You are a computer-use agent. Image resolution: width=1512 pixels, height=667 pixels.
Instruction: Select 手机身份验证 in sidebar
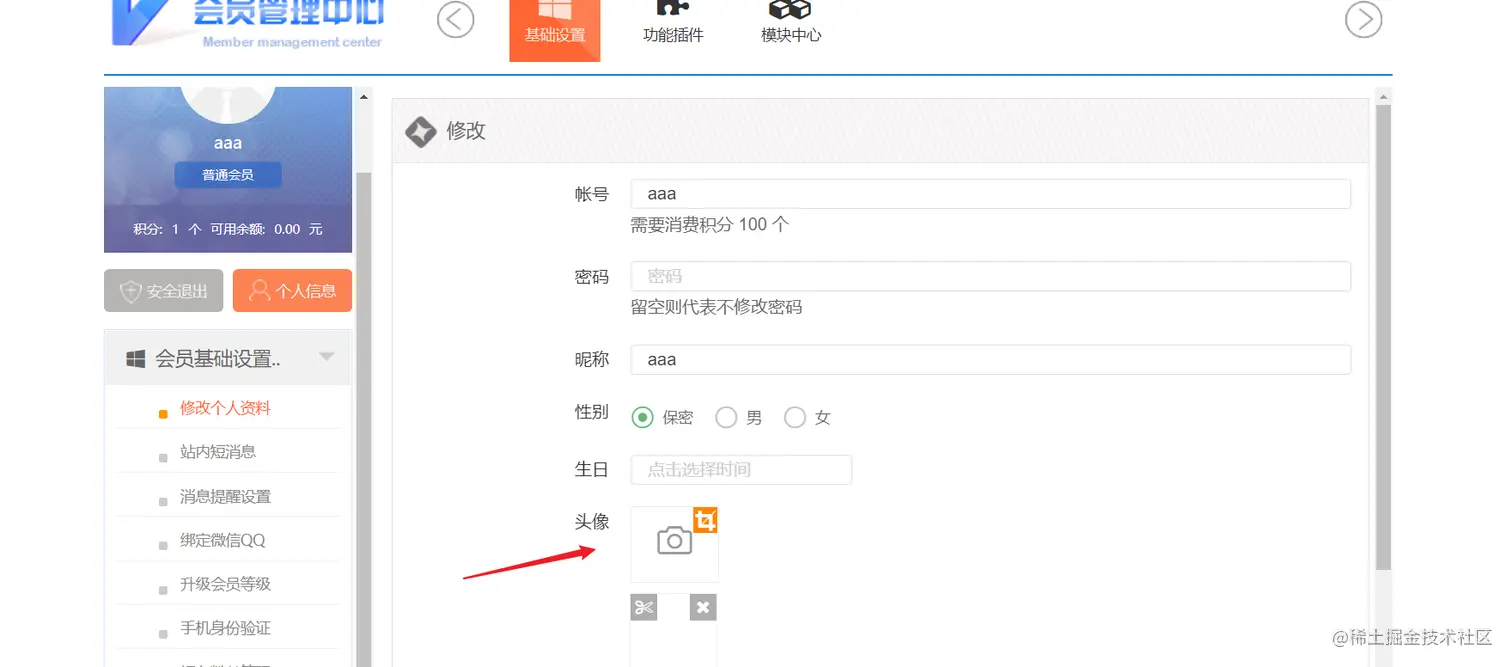click(226, 628)
